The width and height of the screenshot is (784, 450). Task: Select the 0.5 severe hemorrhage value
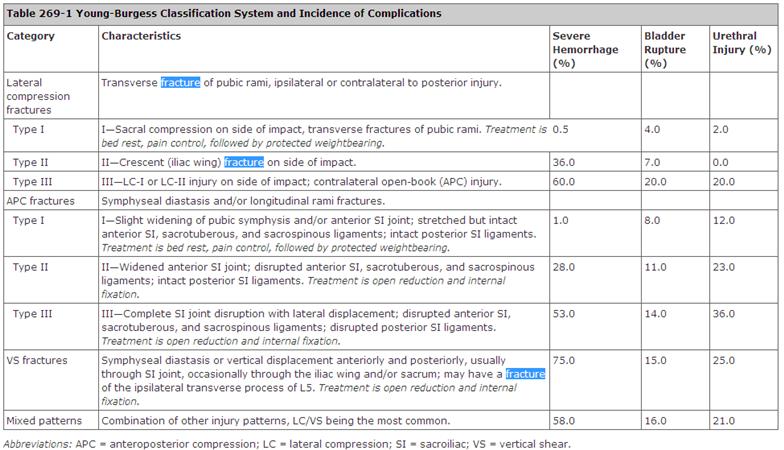tap(561, 129)
